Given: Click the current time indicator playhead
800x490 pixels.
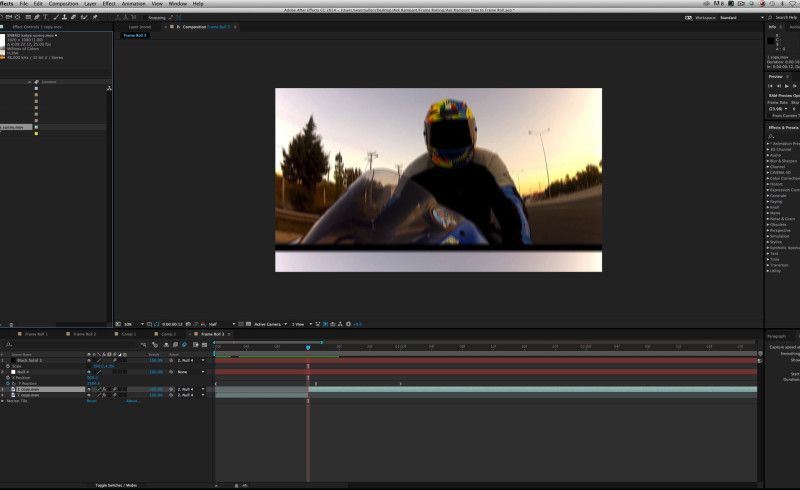Looking at the screenshot, I should coord(308,347).
